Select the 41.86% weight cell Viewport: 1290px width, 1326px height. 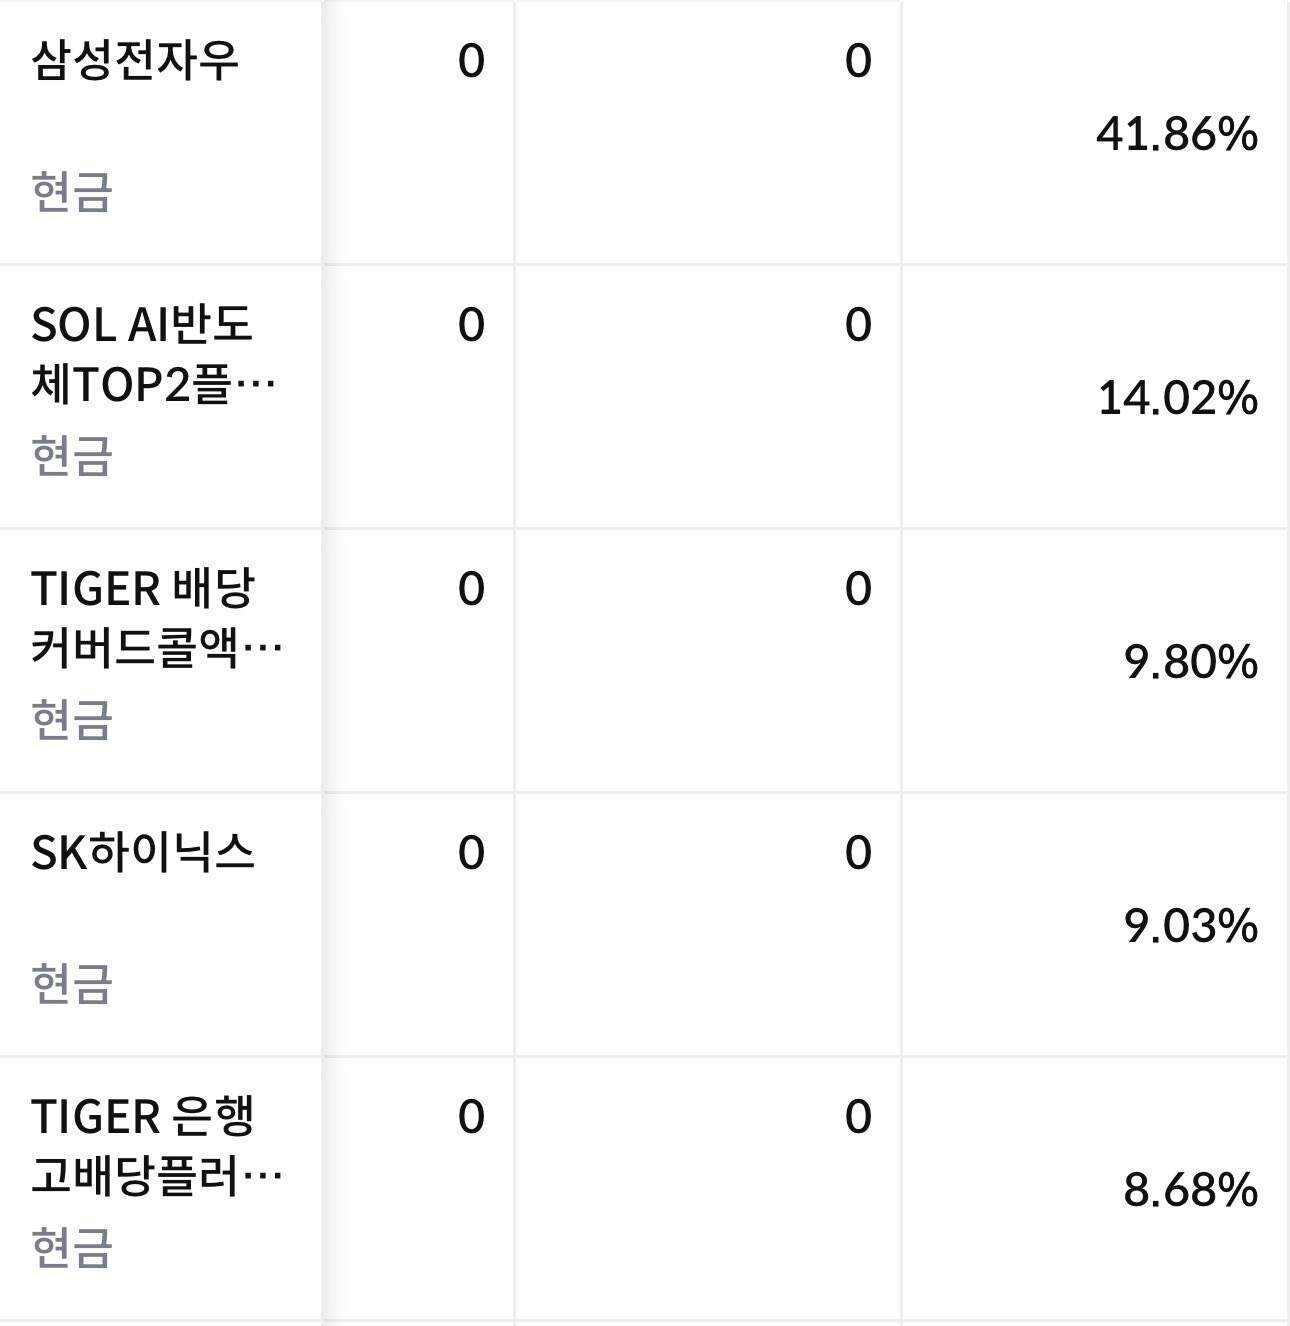1176,133
